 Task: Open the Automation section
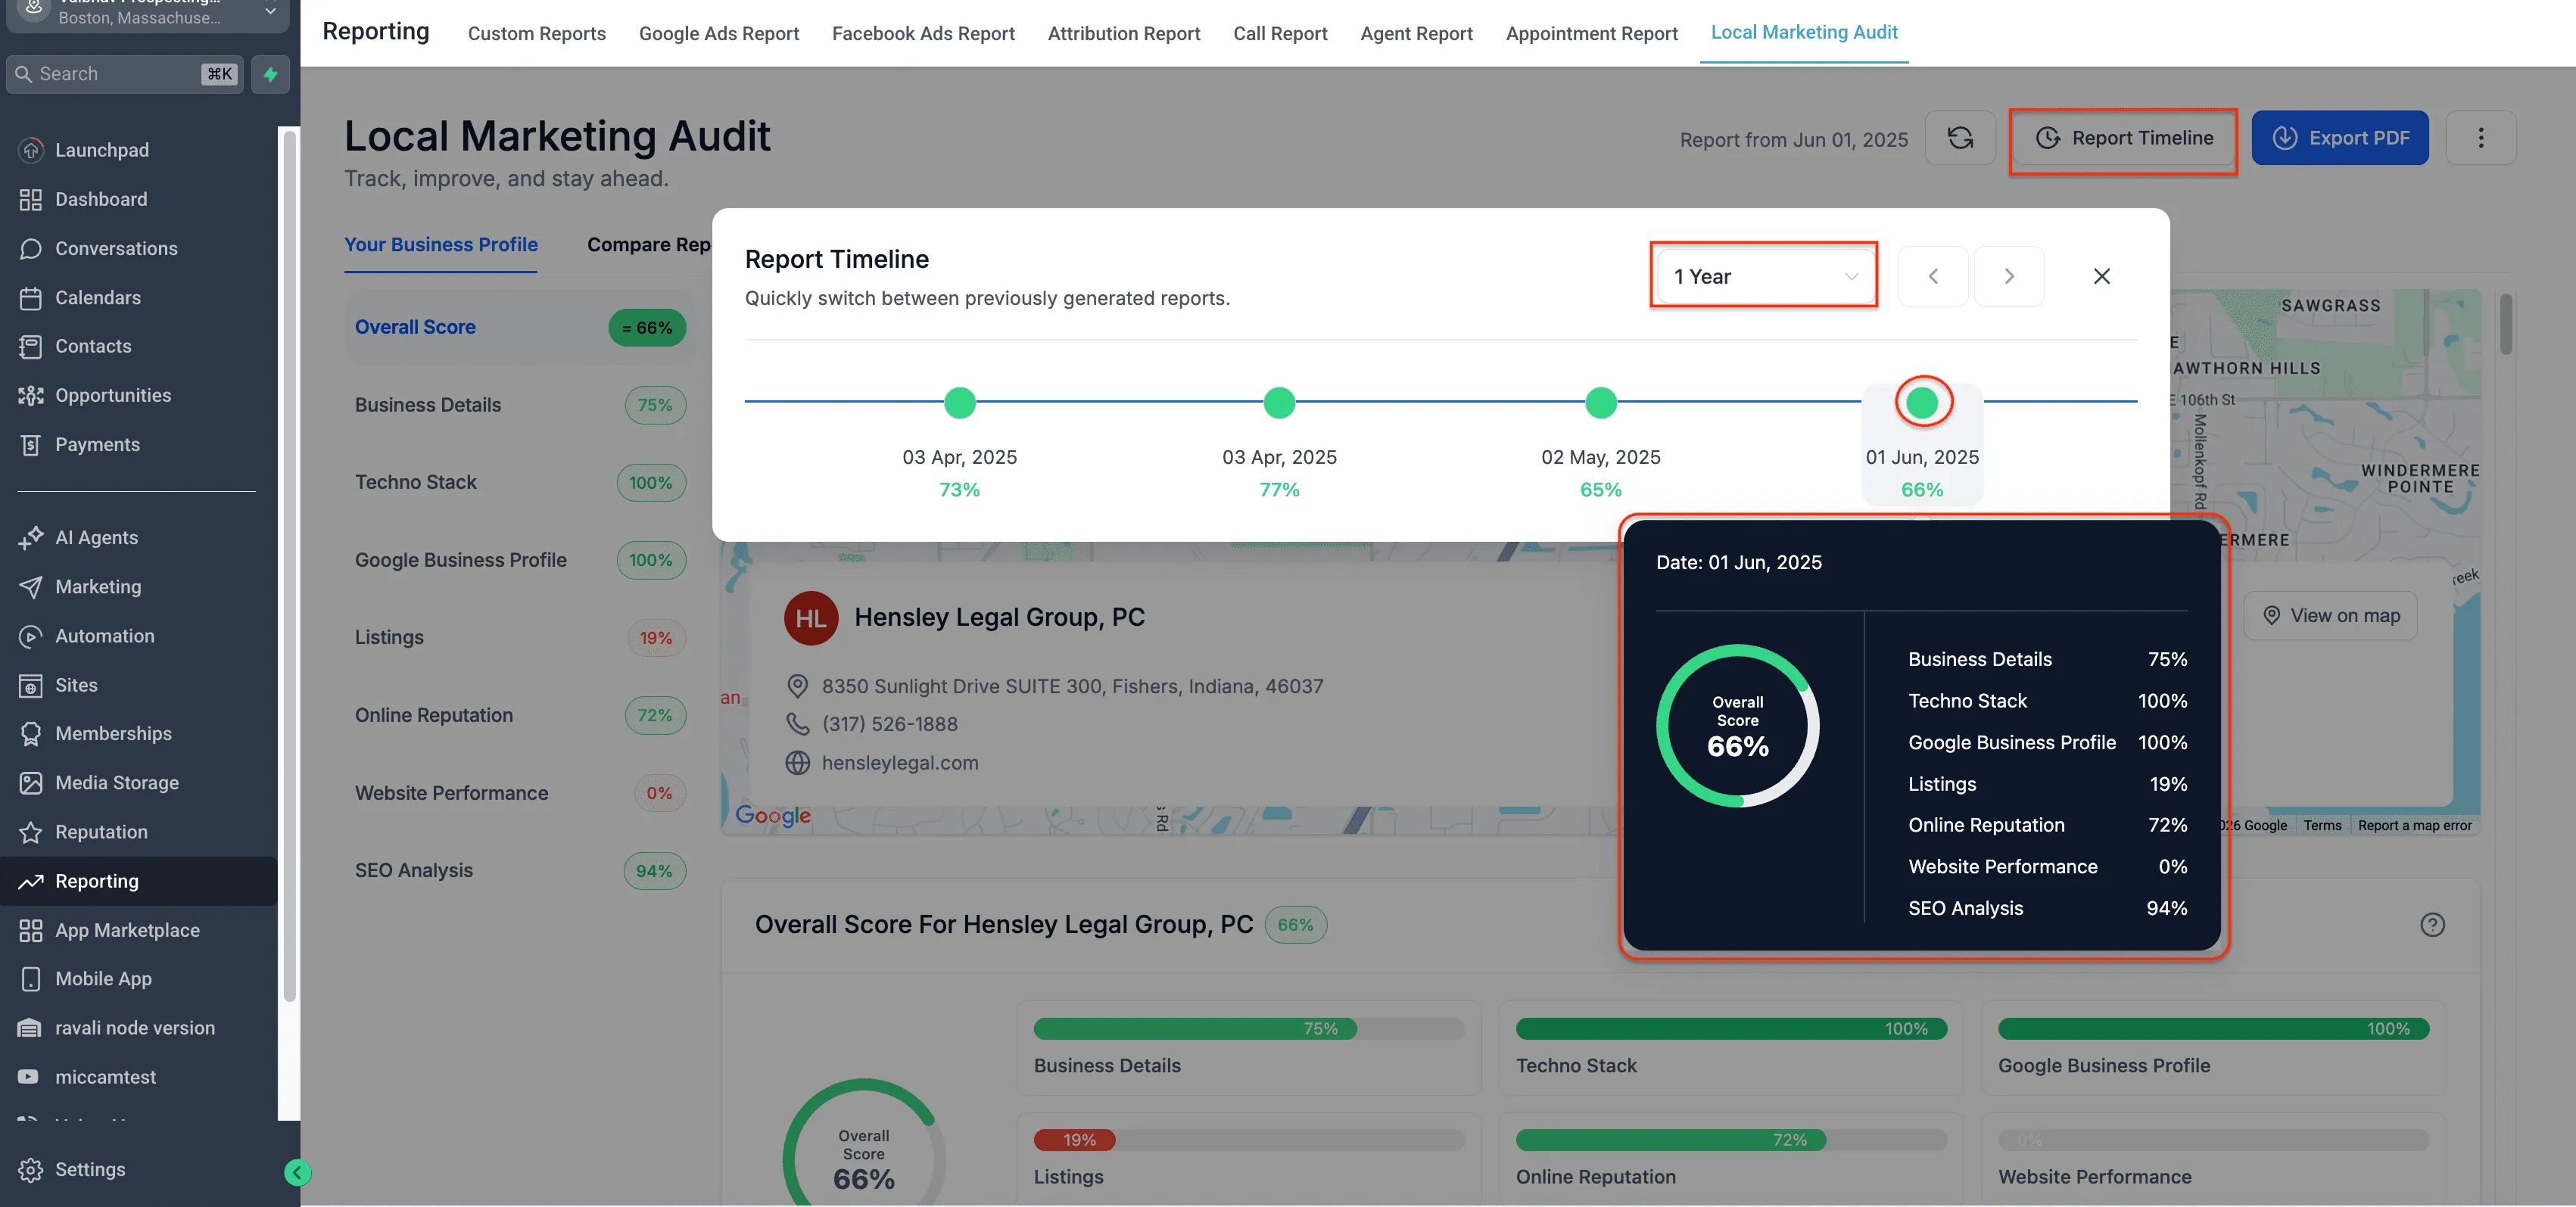click(104, 636)
